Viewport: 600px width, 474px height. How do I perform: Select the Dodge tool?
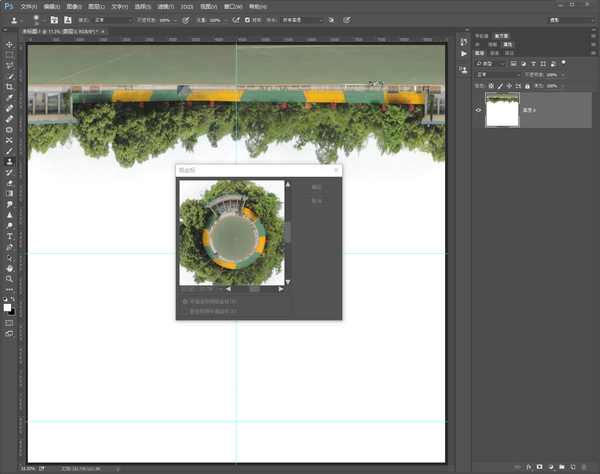pyautogui.click(x=9, y=226)
